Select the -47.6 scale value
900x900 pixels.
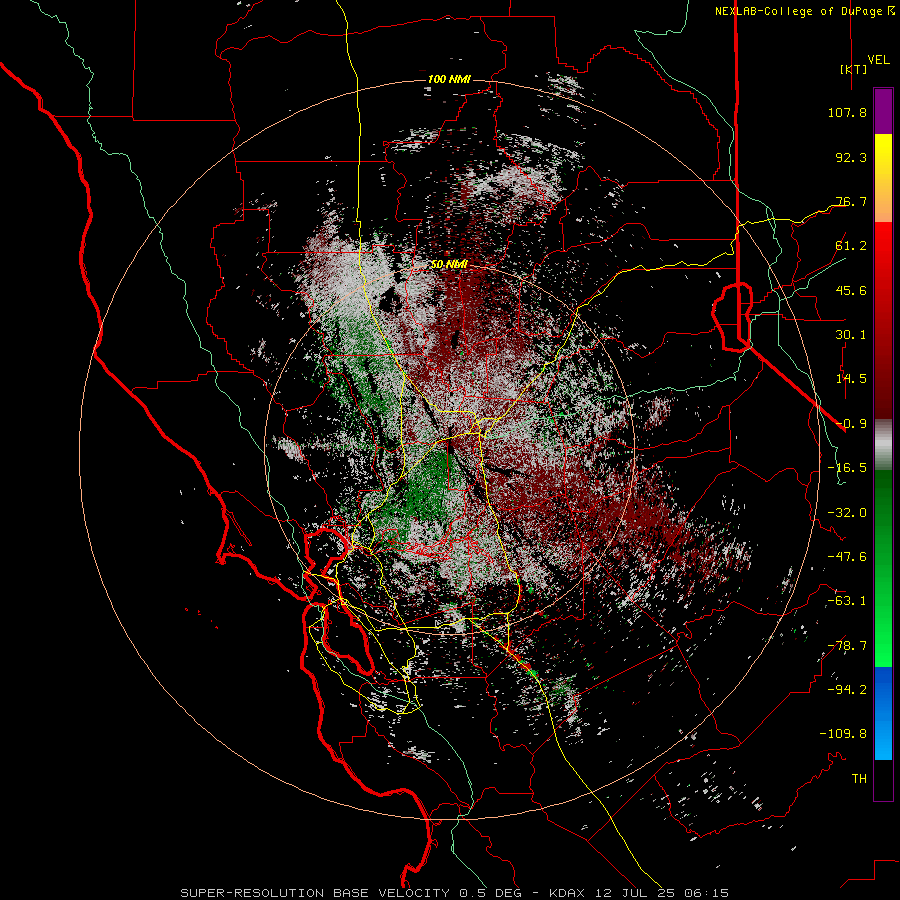847,557
